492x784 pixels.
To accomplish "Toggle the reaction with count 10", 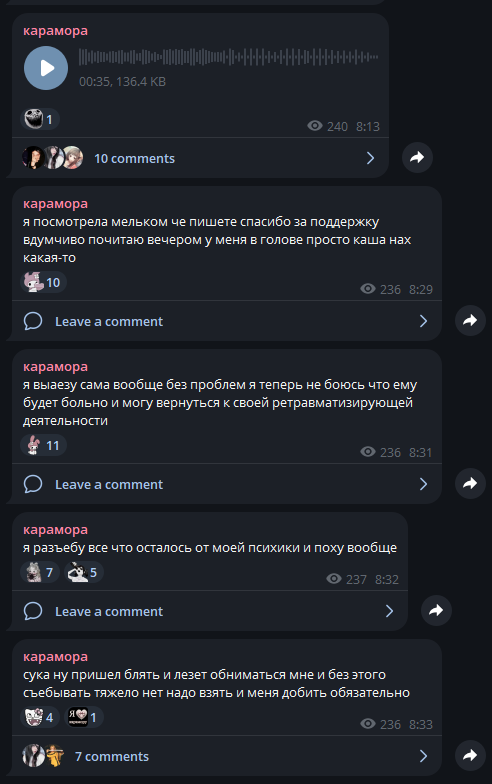I will pyautogui.click(x=43, y=282).
